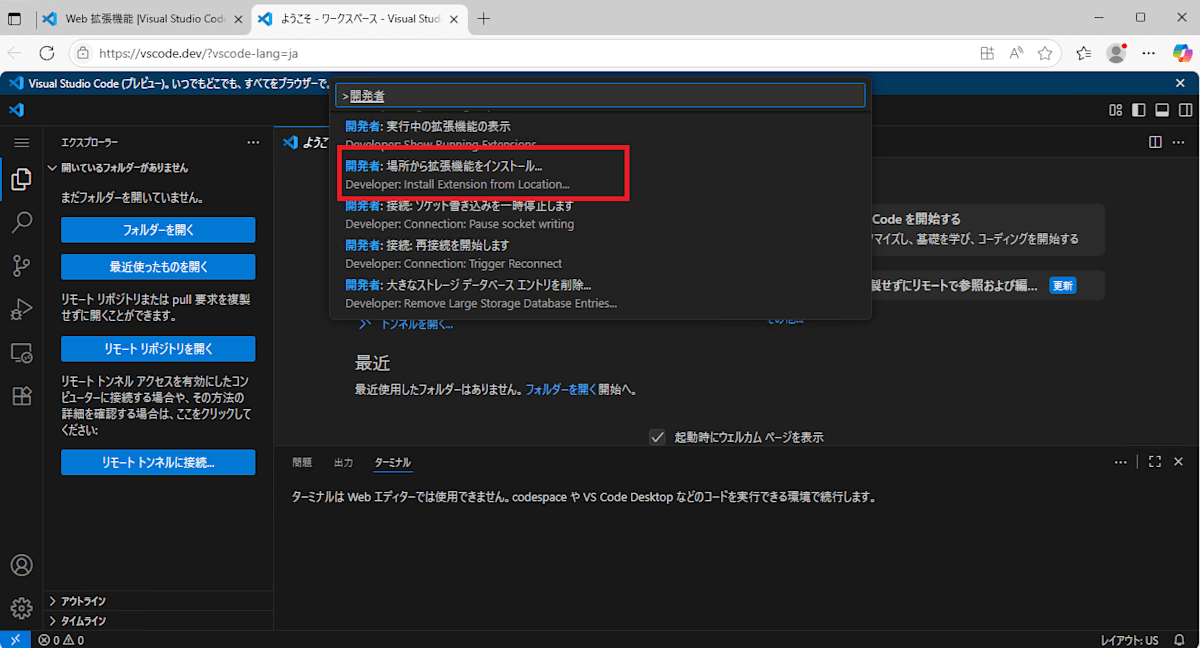This screenshot has width=1200, height=648.
Task: Open the Accounts menu icon
Action: 21,565
